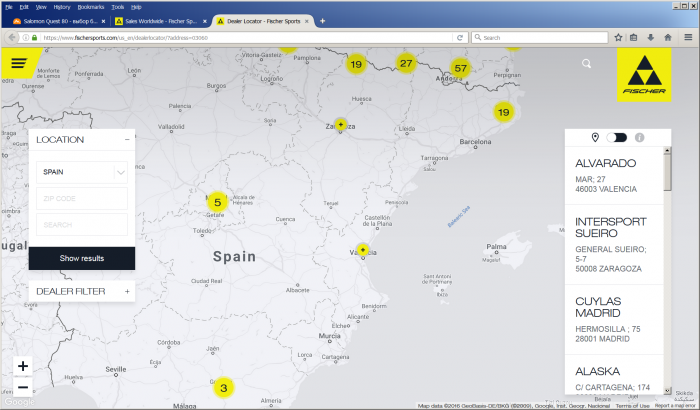Open the Tools menu

point(117,7)
